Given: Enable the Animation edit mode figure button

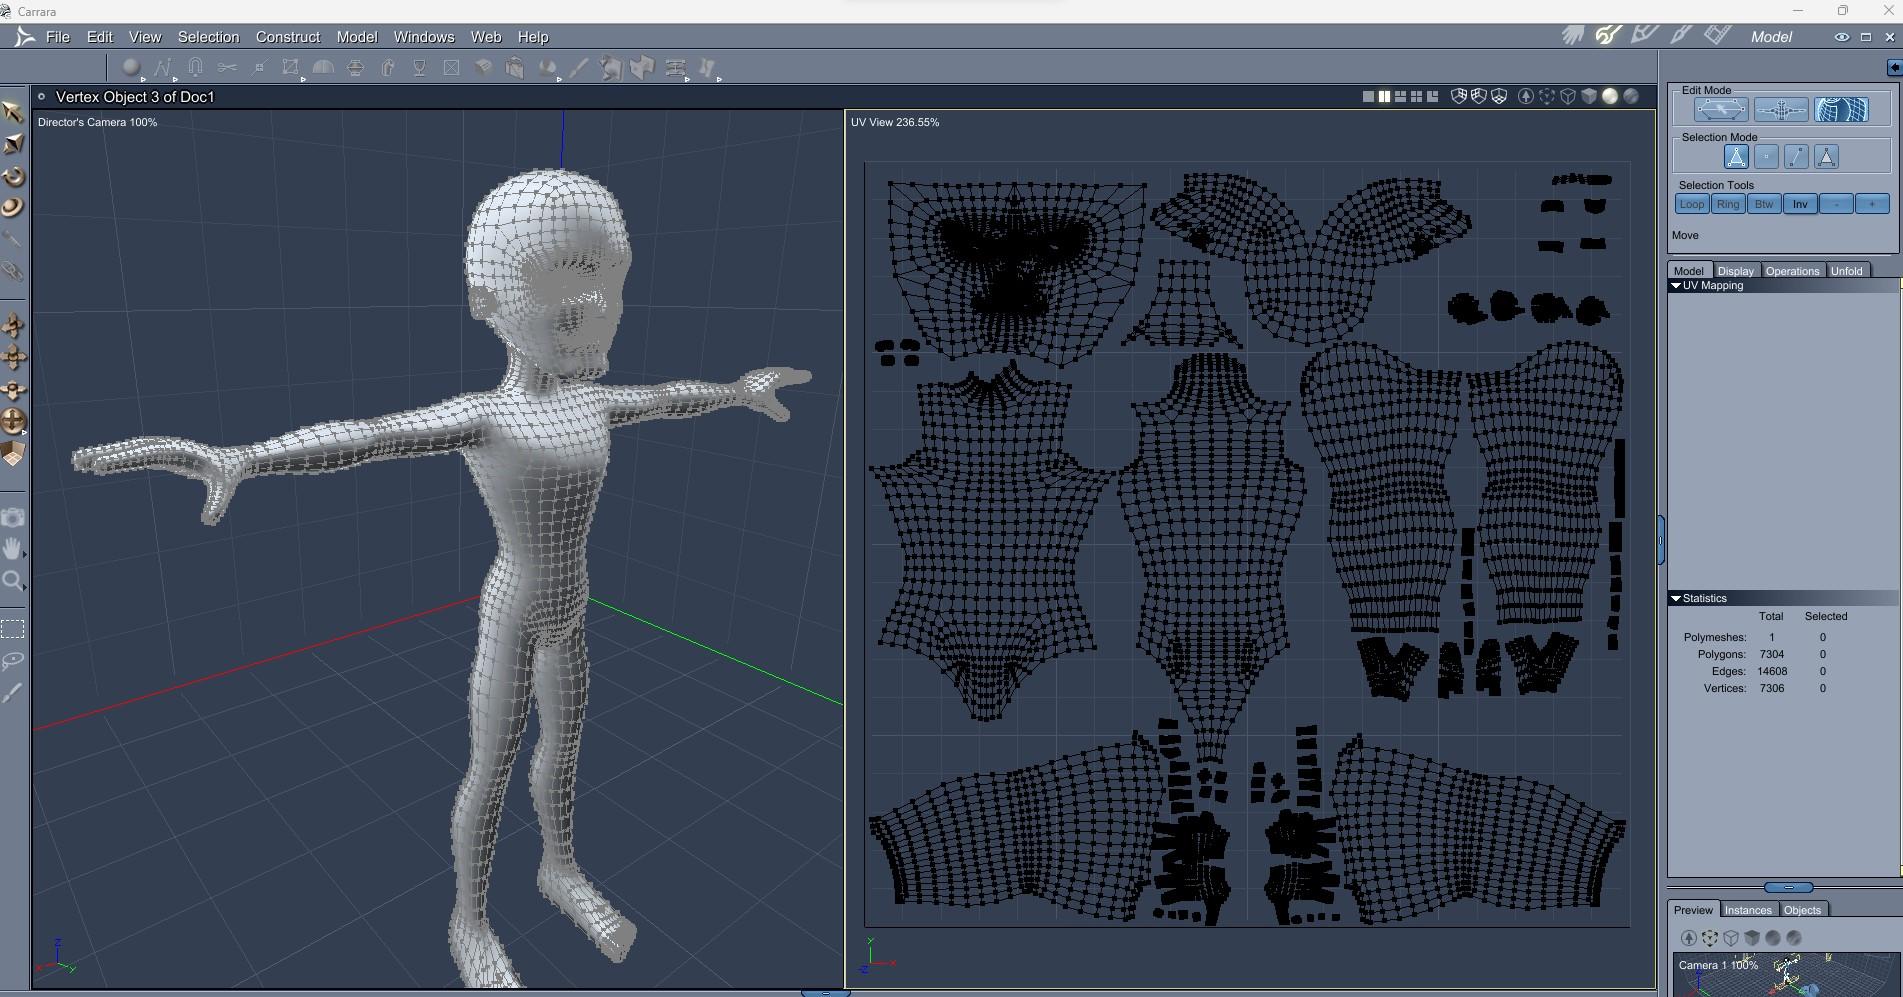Looking at the screenshot, I should [1781, 110].
